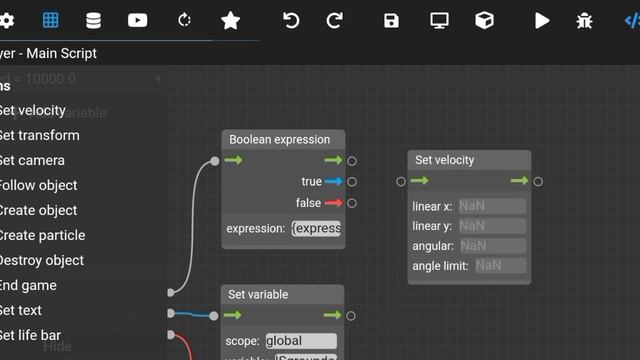Open the database stack icon
This screenshot has width=640, height=360.
[x=93, y=20]
